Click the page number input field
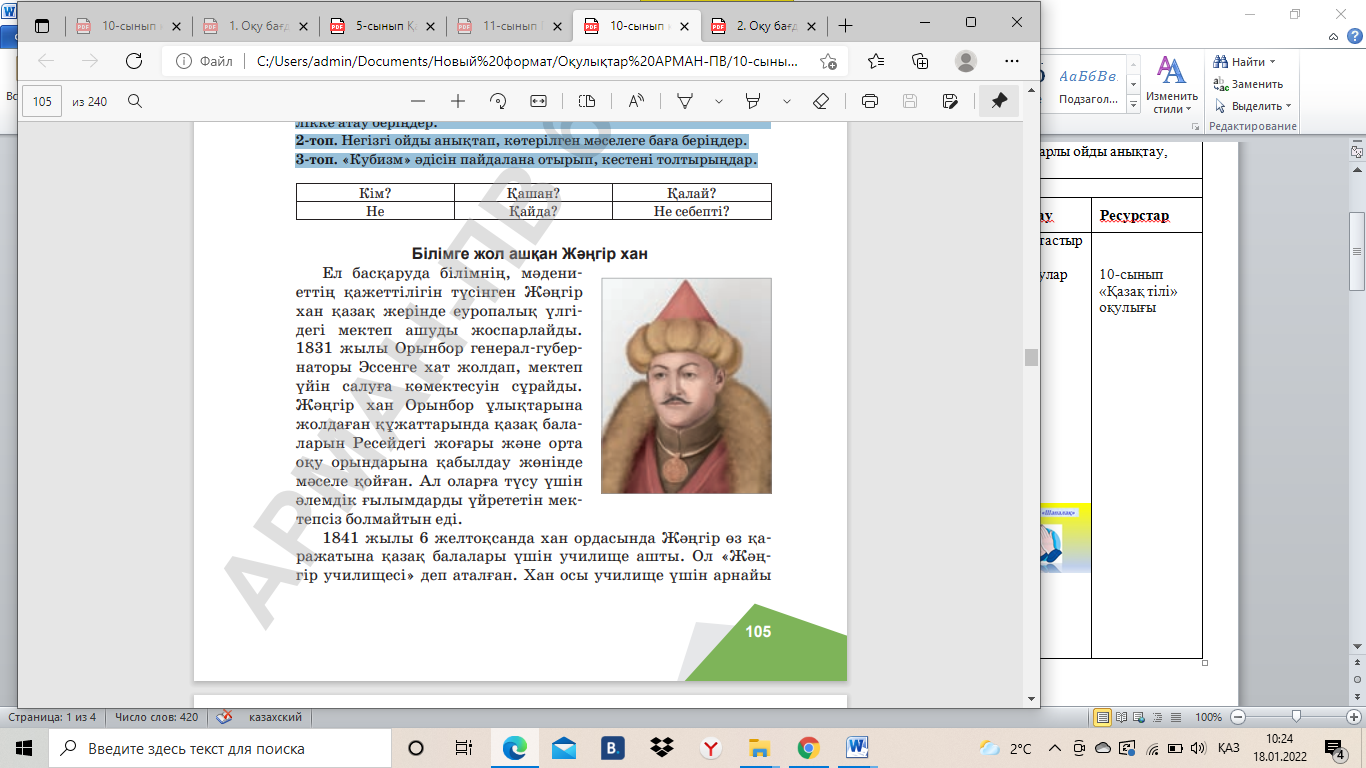Screen dimensions: 1366x768 42,101
